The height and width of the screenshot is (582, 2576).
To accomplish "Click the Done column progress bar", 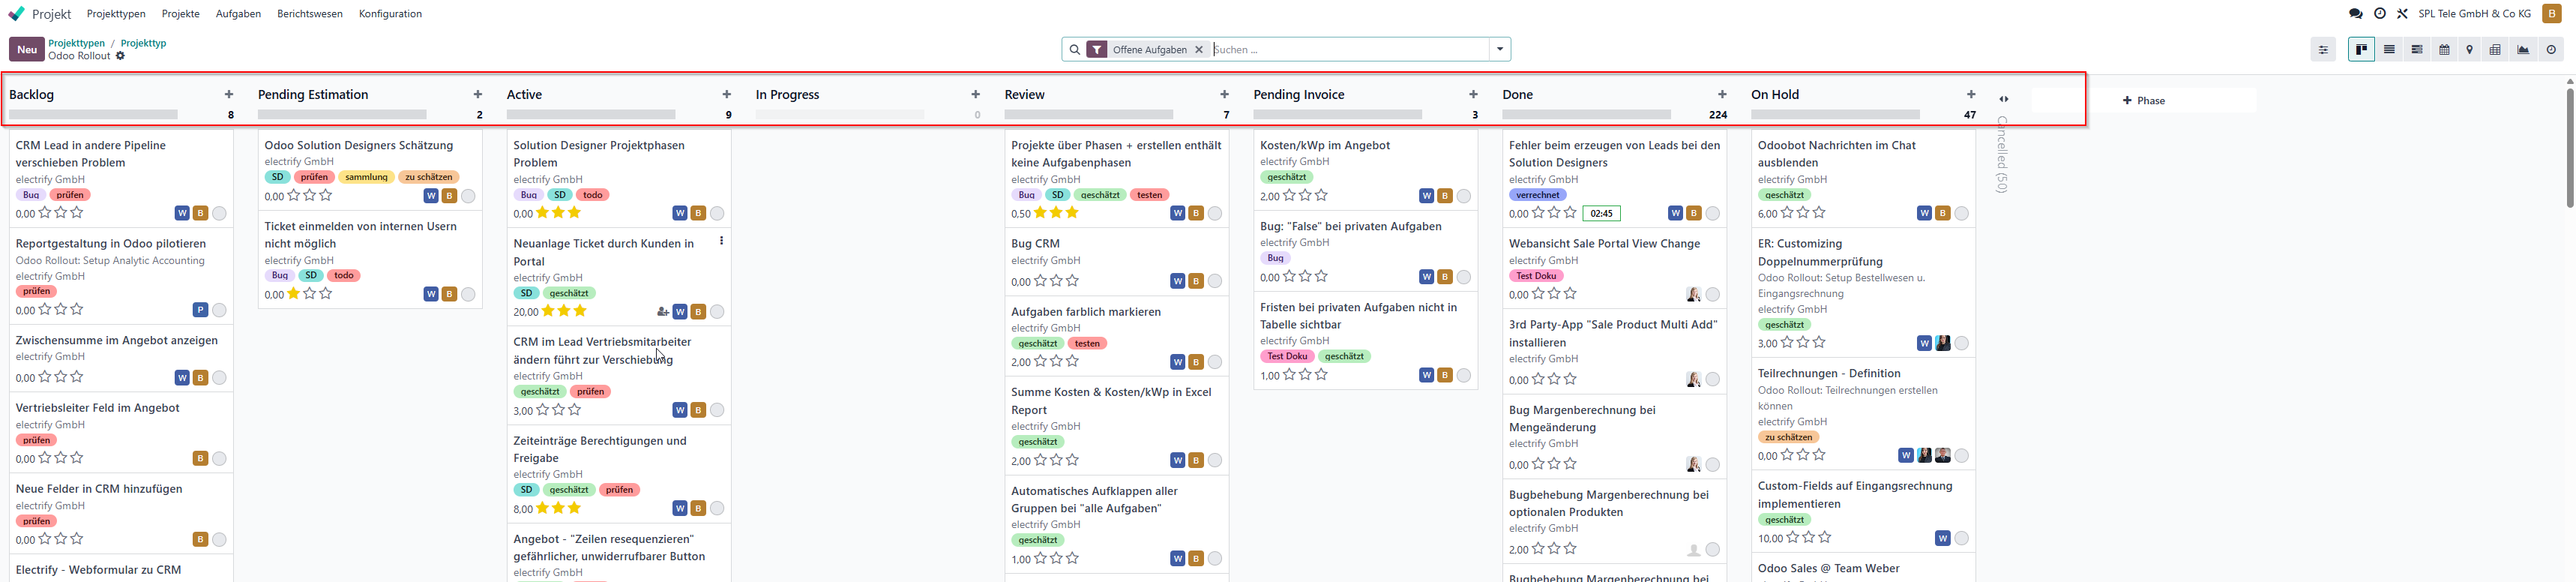I will pyautogui.click(x=1586, y=115).
